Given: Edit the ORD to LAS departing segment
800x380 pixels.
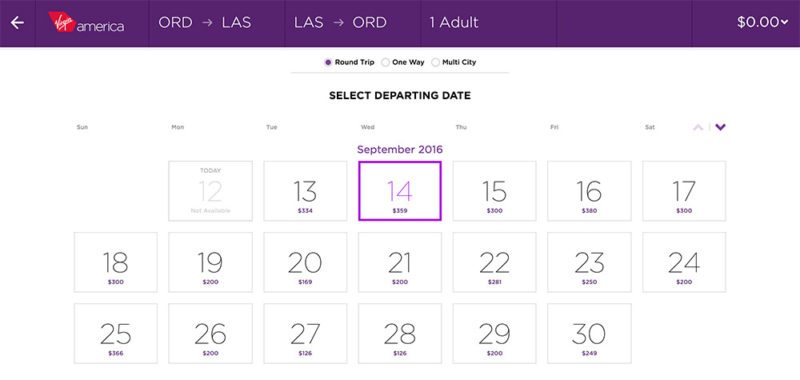Looking at the screenshot, I should (x=205, y=23).
